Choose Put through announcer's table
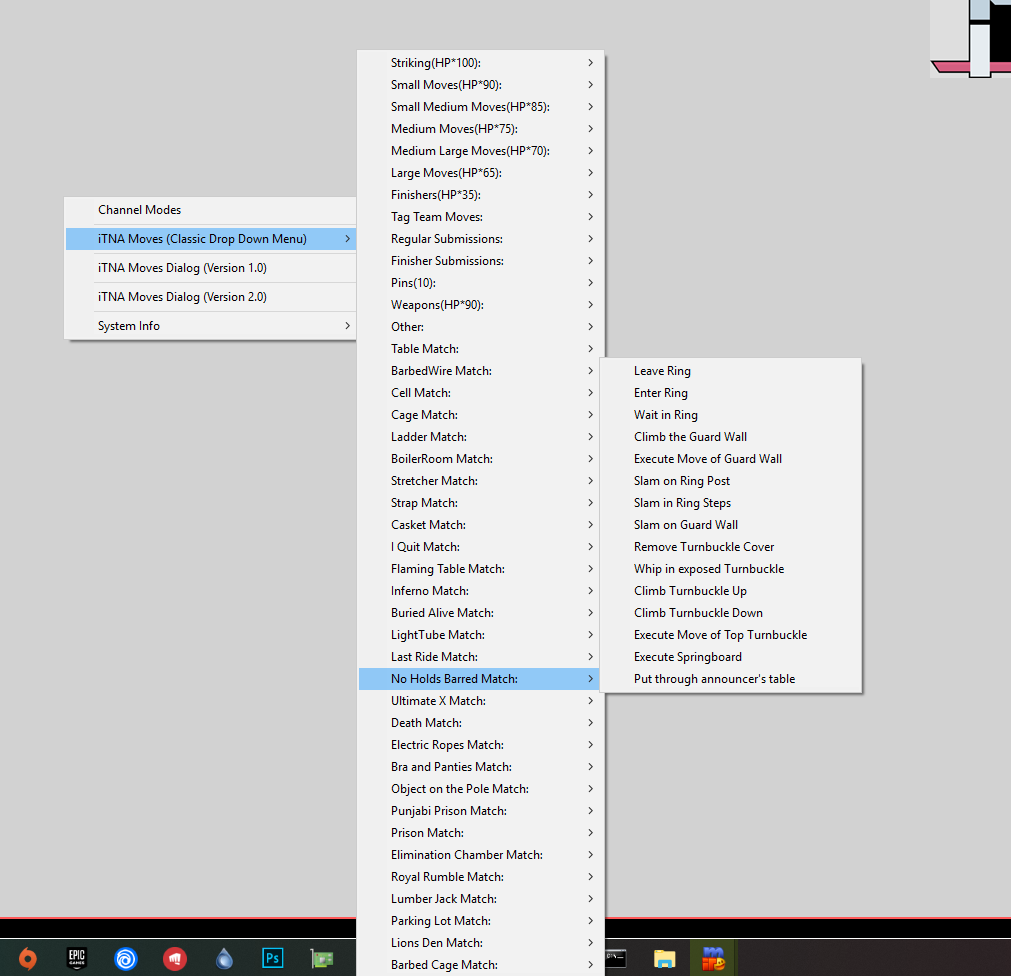The height and width of the screenshot is (976, 1011). [731, 679]
